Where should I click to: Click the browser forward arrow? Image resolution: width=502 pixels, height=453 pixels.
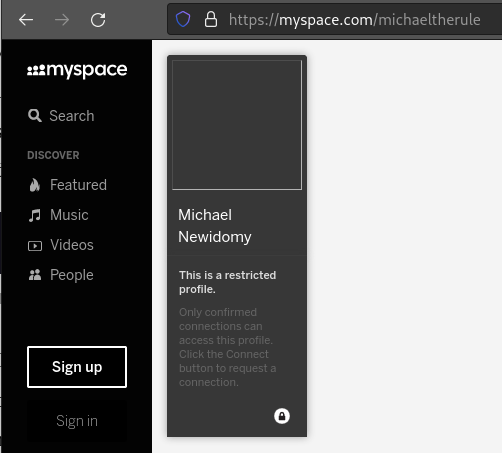(62, 20)
